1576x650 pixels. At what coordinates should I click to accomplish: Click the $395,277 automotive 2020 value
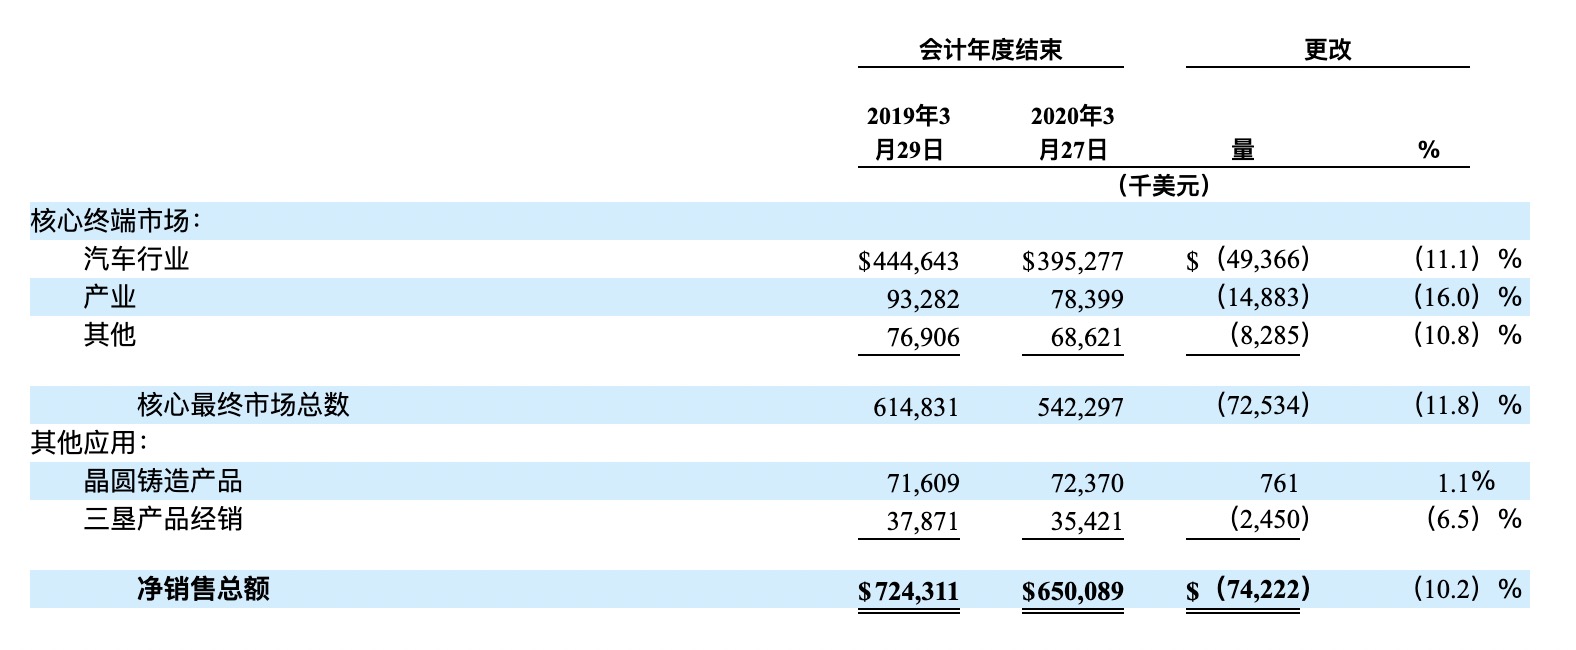1072,261
